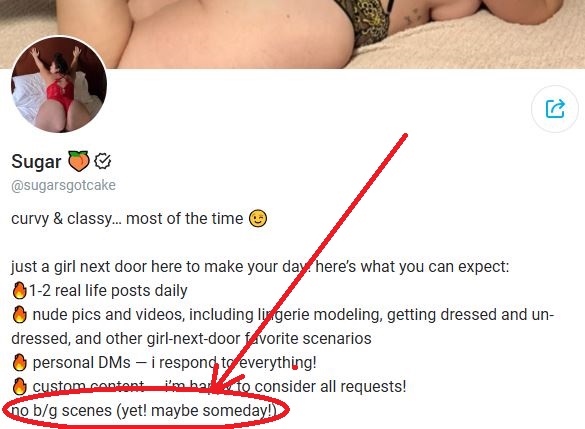The image size is (585, 429).
Task: Click the share profile icon
Action: (x=555, y=109)
